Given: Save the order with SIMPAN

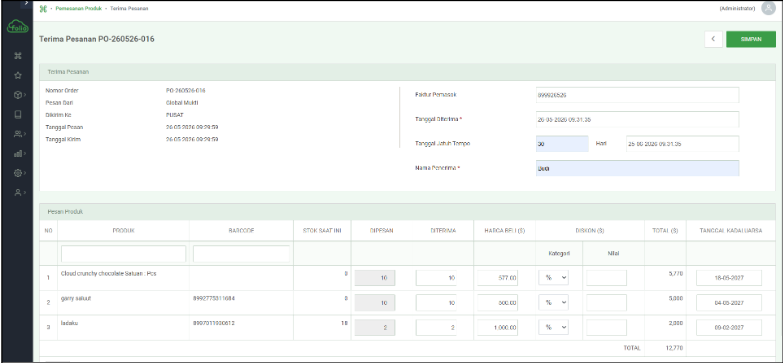Looking at the screenshot, I should 751,39.
